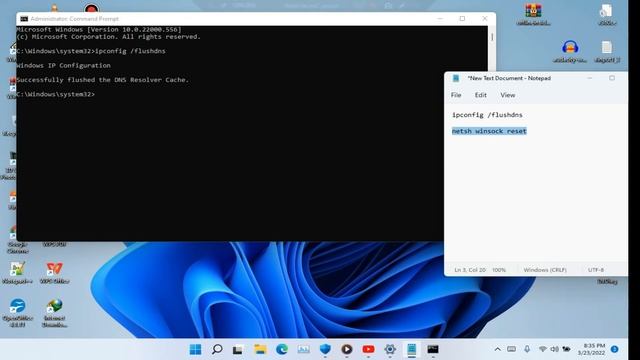Open the round media player icon on taskbar
Image resolution: width=640 pixels, height=360 pixels.
[347, 349]
